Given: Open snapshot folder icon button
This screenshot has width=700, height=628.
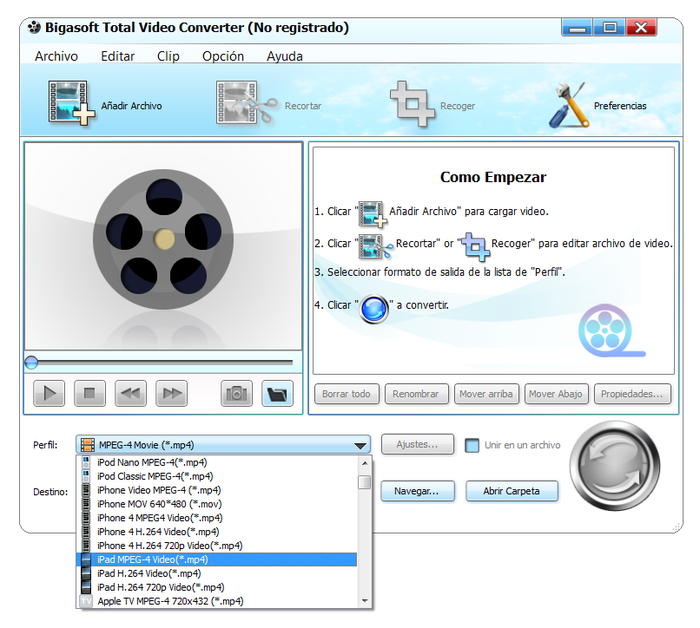Looking at the screenshot, I should pos(277,393).
